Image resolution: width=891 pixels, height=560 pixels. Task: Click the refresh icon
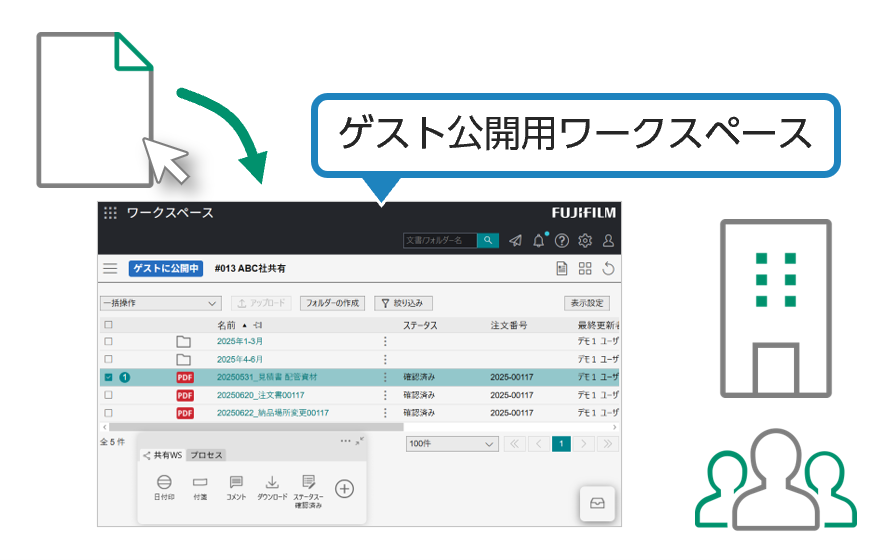click(608, 268)
